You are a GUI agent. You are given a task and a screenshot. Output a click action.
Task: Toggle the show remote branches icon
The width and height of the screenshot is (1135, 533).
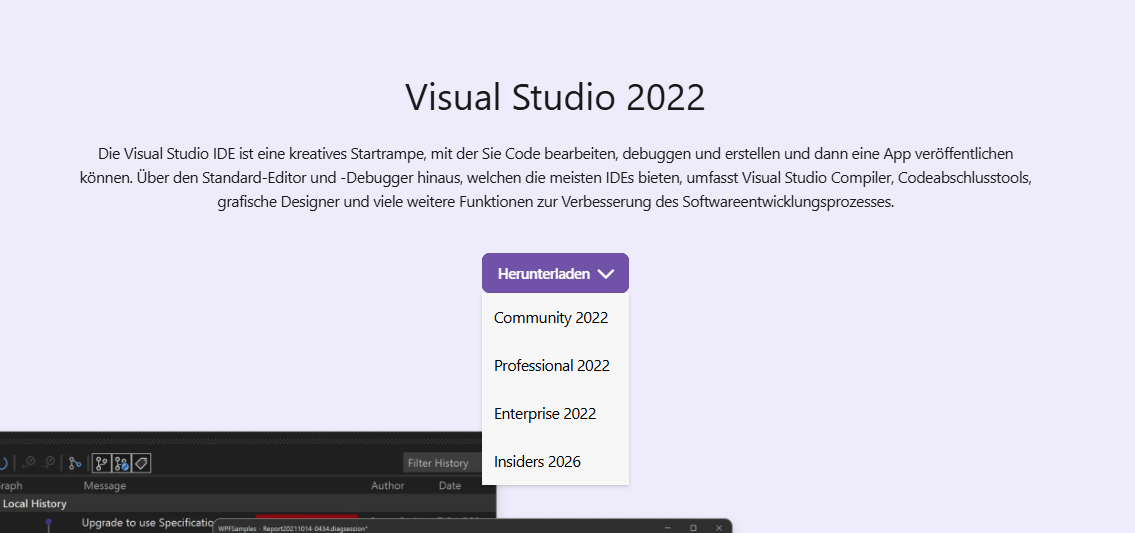[121, 463]
